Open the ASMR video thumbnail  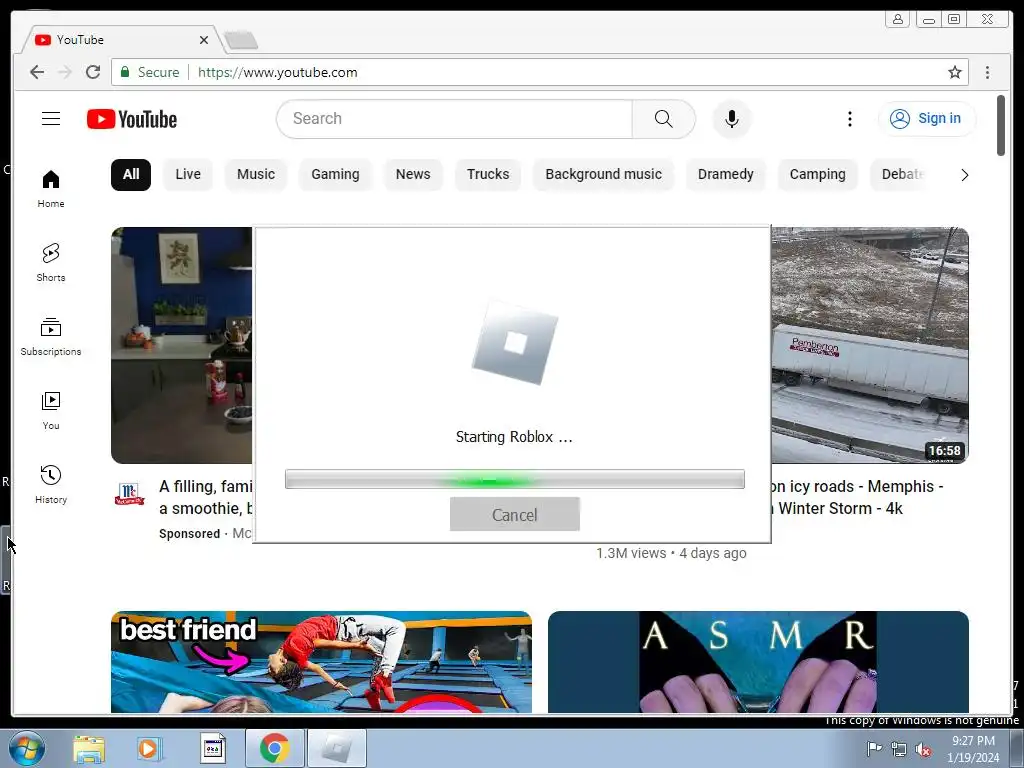(758, 662)
